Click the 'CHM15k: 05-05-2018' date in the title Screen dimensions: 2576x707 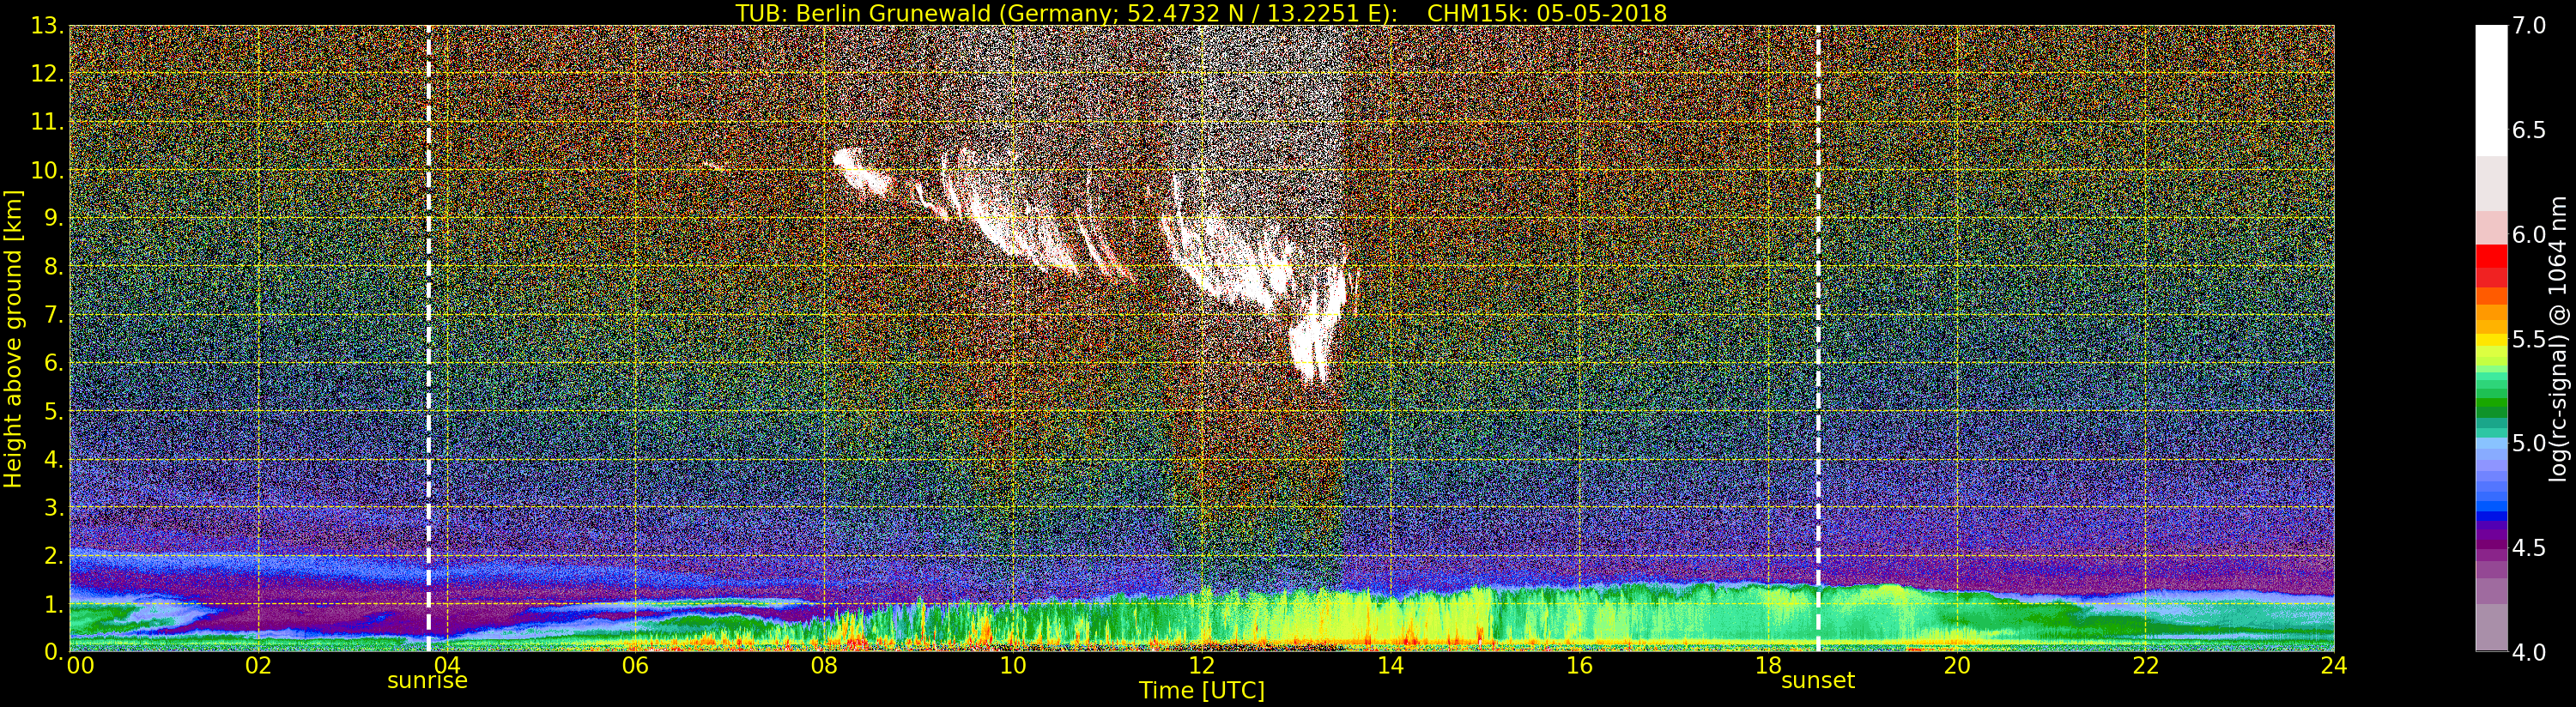click(x=1546, y=13)
